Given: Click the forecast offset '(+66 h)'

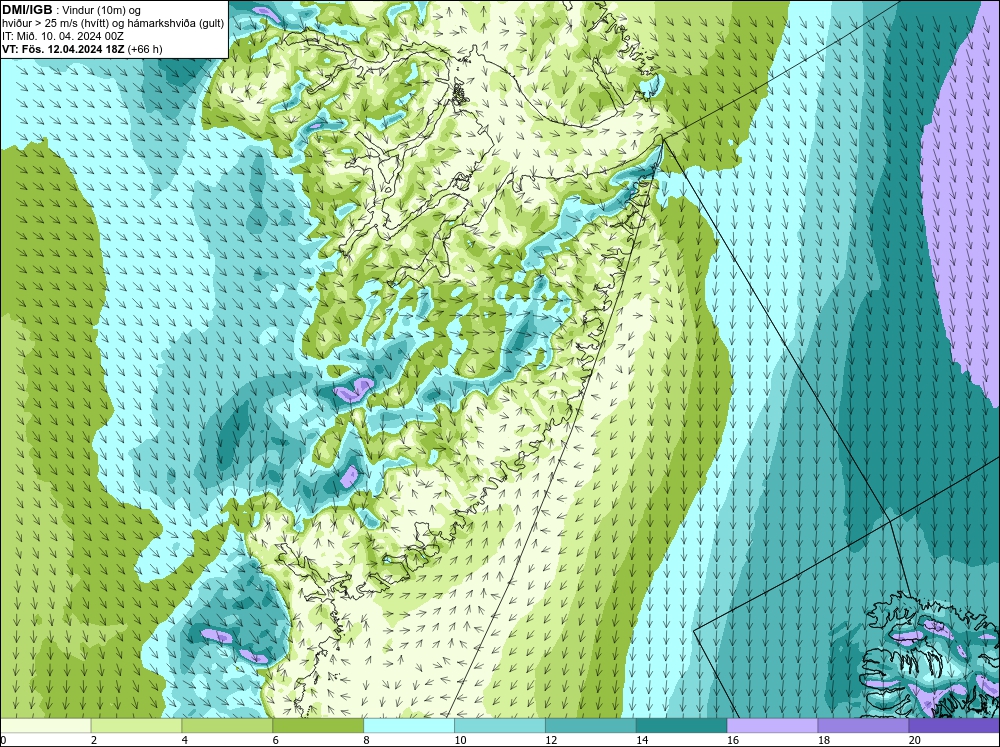Looking at the screenshot, I should pos(145,48).
